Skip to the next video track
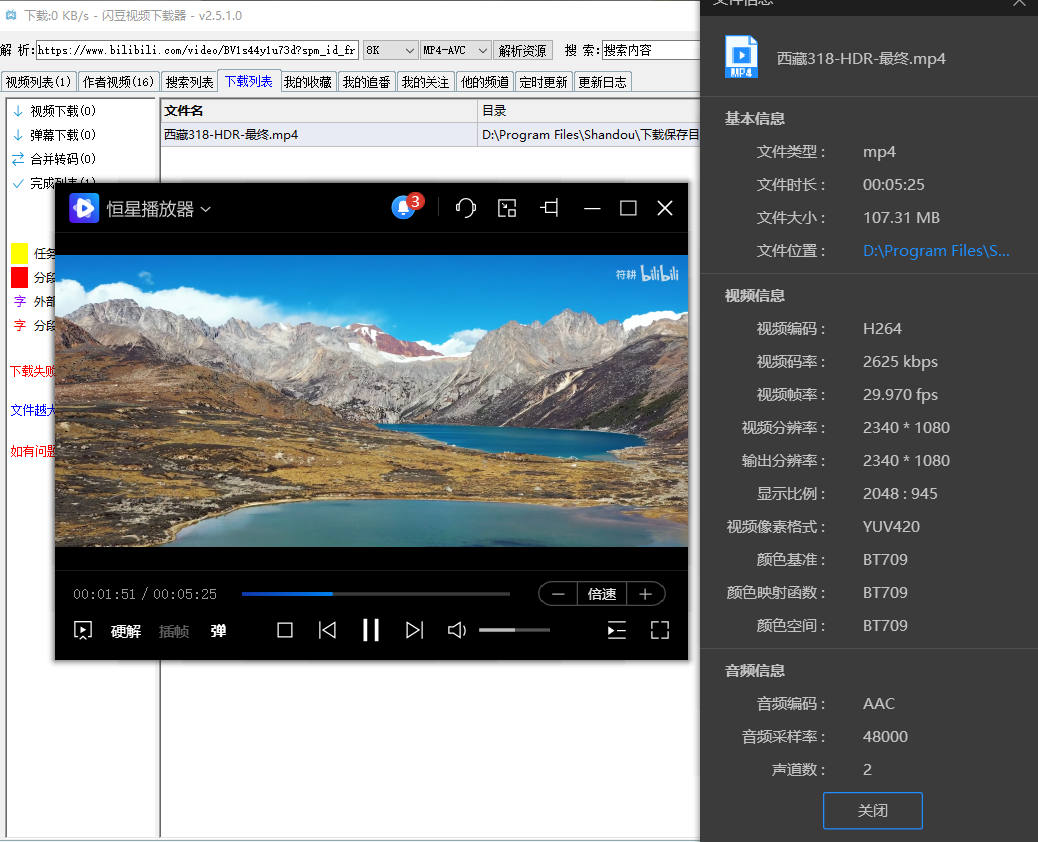Screen dimensions: 1038x842 414,630
